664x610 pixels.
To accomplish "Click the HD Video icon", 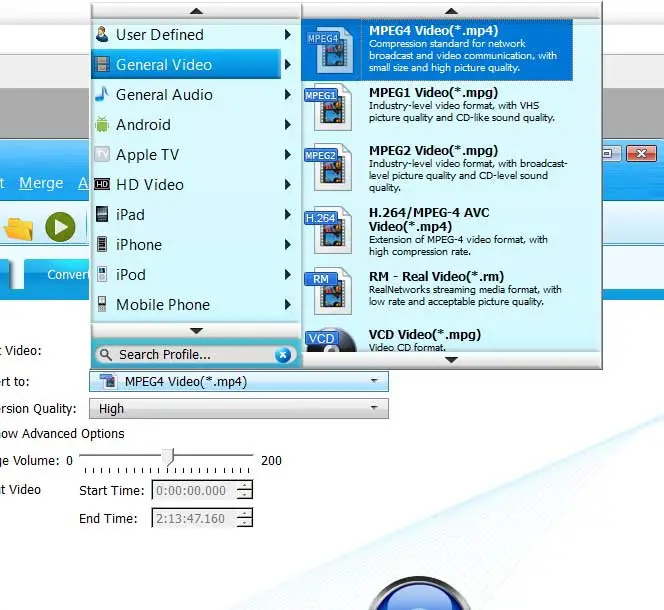I will coord(102,184).
